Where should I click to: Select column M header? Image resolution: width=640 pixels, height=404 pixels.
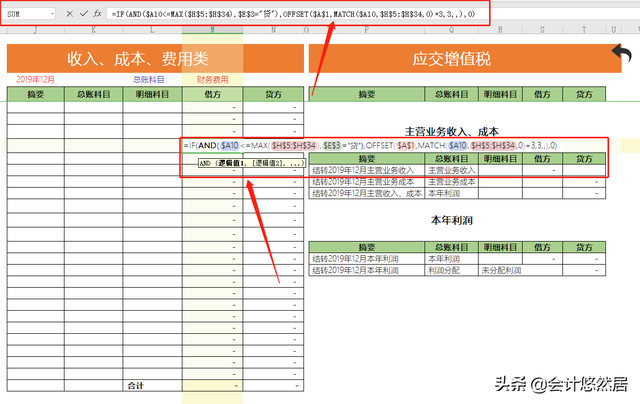(213, 30)
